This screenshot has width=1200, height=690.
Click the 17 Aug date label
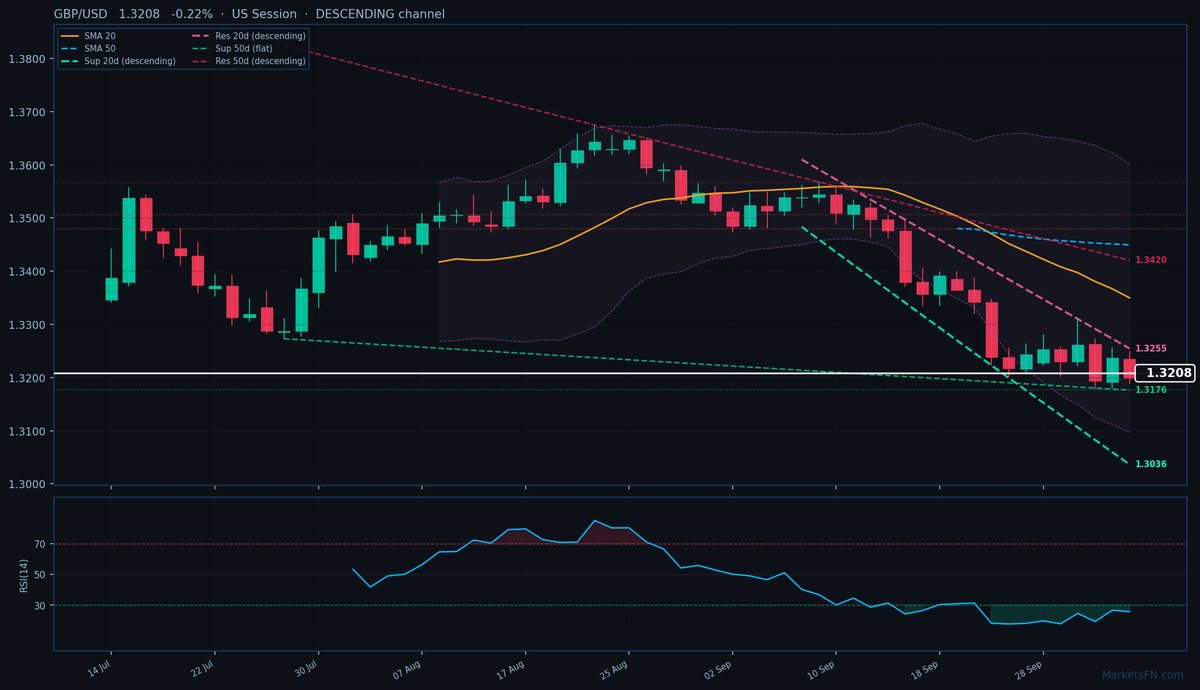(x=512, y=669)
